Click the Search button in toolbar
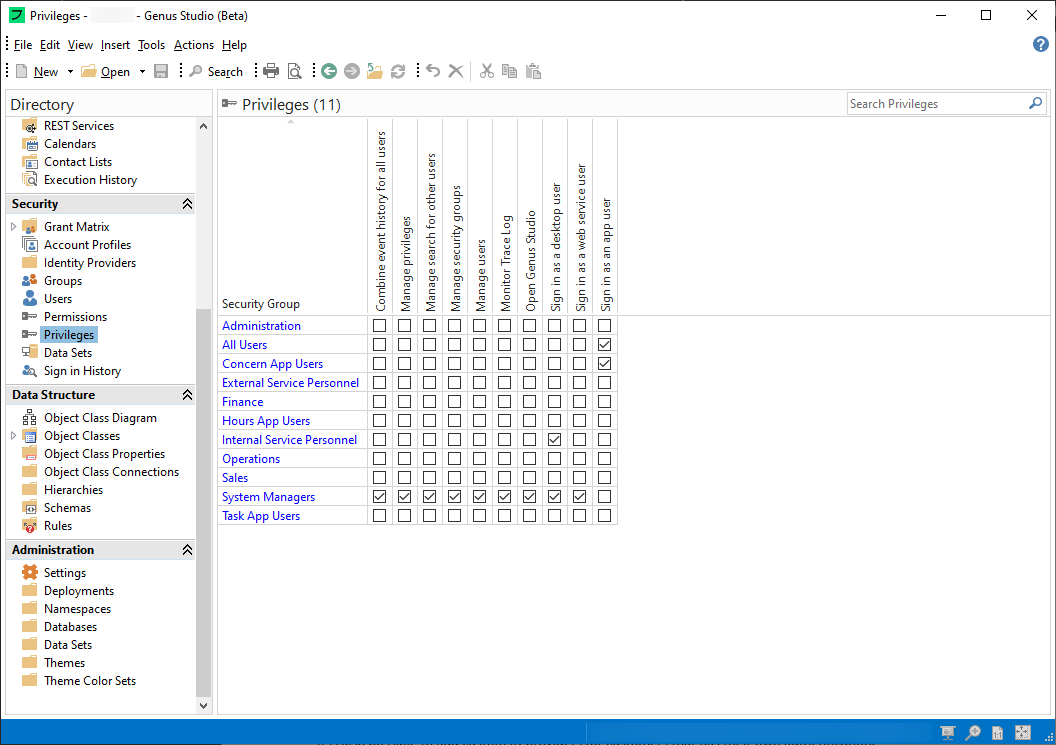This screenshot has height=745, width=1056. (x=216, y=71)
